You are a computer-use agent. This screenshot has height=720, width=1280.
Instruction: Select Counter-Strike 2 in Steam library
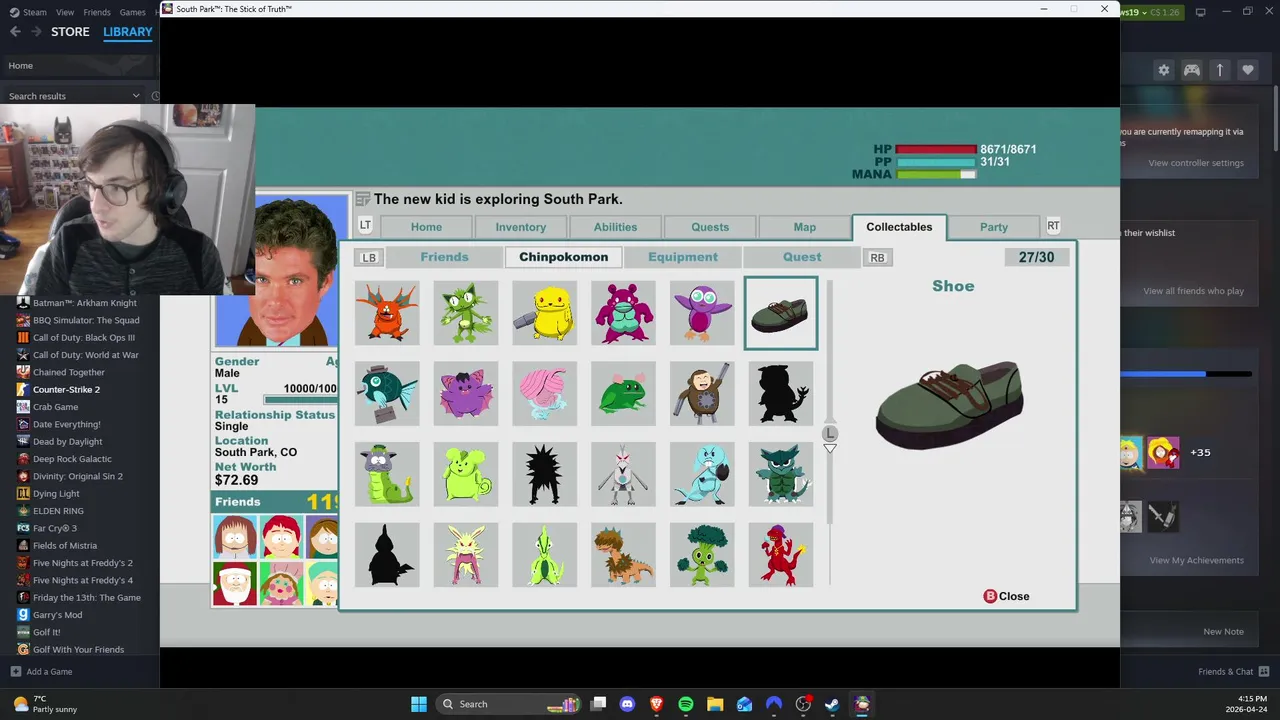click(x=66, y=389)
